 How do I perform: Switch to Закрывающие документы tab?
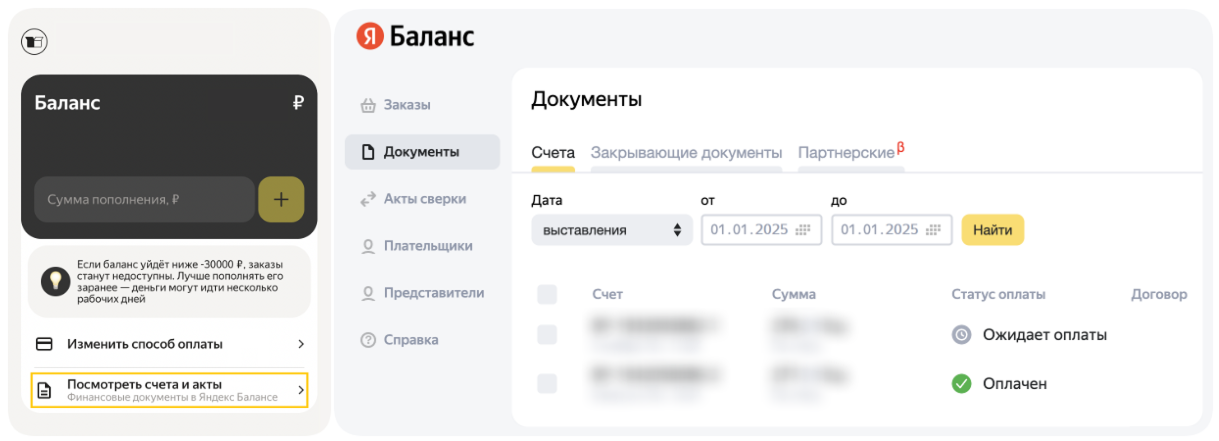coord(686,153)
